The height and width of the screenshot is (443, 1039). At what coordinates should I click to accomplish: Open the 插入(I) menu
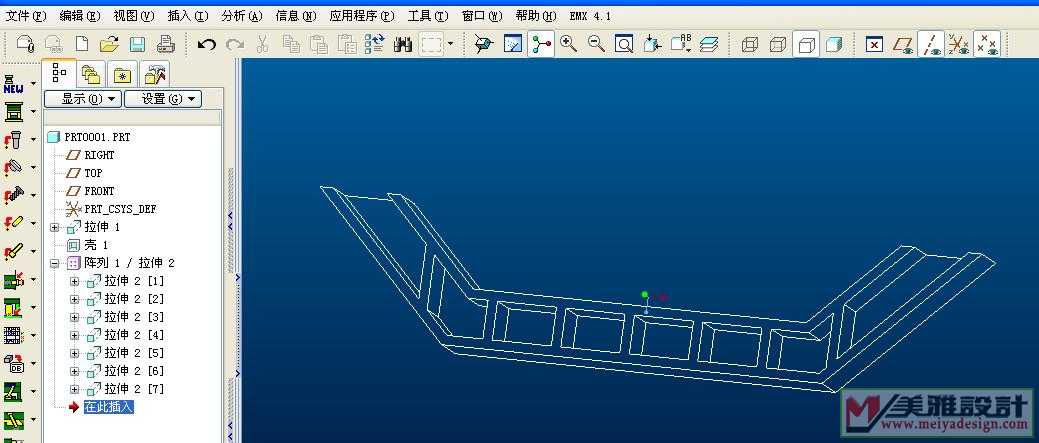[x=188, y=16]
